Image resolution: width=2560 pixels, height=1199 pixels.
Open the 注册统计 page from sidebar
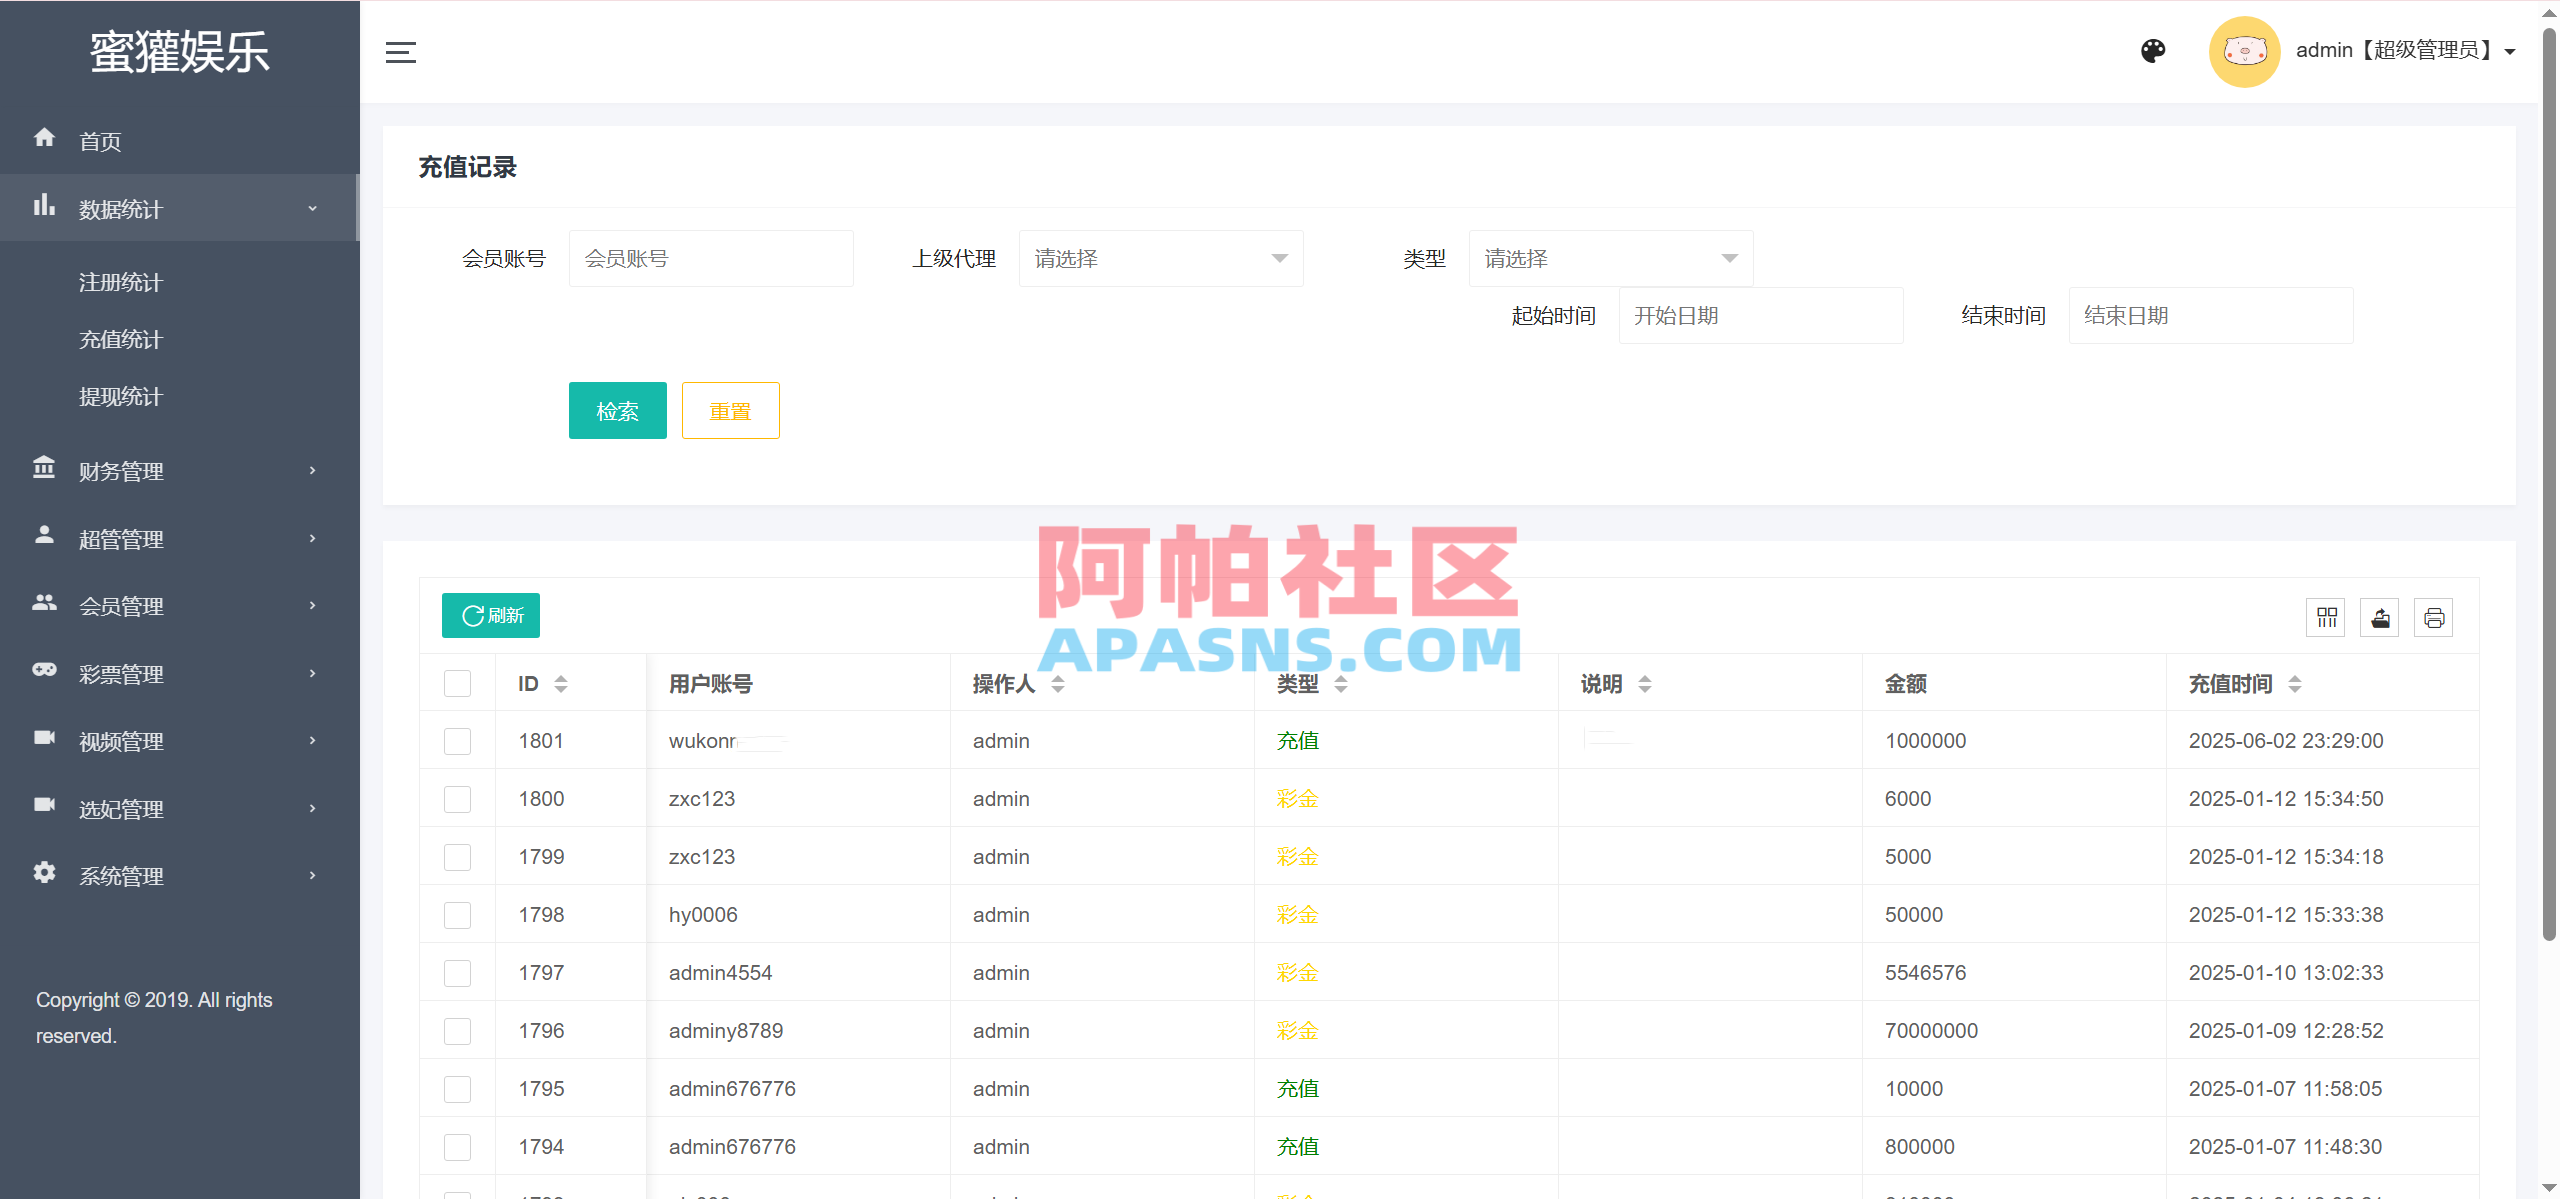point(121,283)
